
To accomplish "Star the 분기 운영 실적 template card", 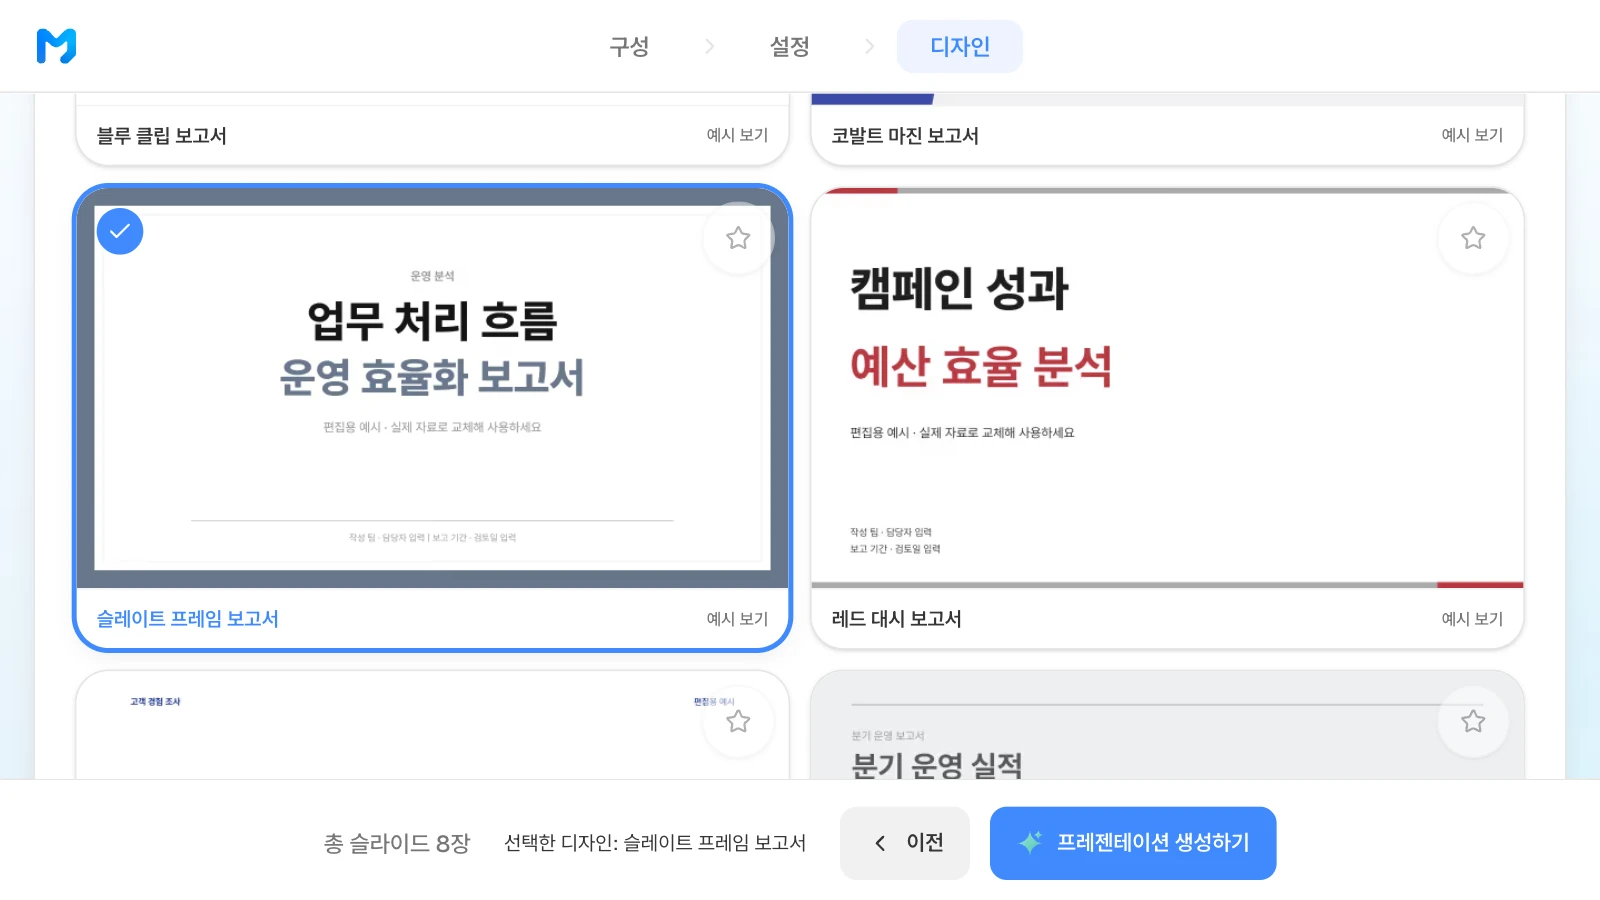I will pos(1473,721).
